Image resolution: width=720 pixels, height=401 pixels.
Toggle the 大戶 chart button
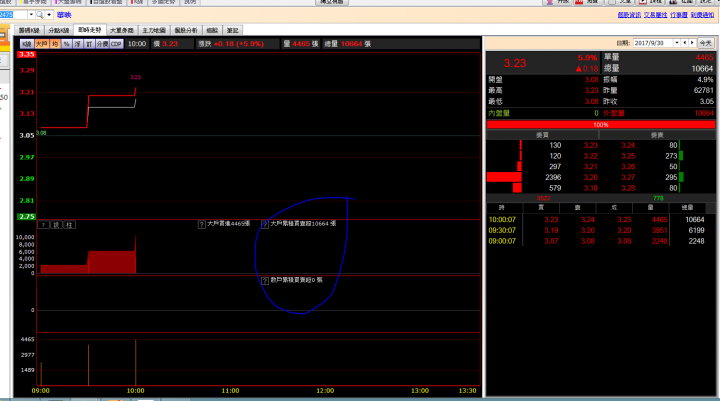(42, 44)
